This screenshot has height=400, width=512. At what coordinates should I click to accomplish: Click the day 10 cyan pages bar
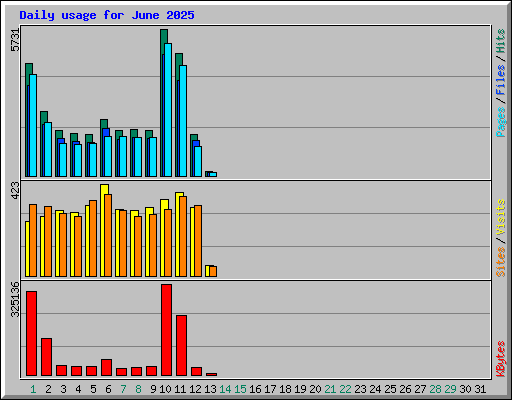(x=168, y=110)
